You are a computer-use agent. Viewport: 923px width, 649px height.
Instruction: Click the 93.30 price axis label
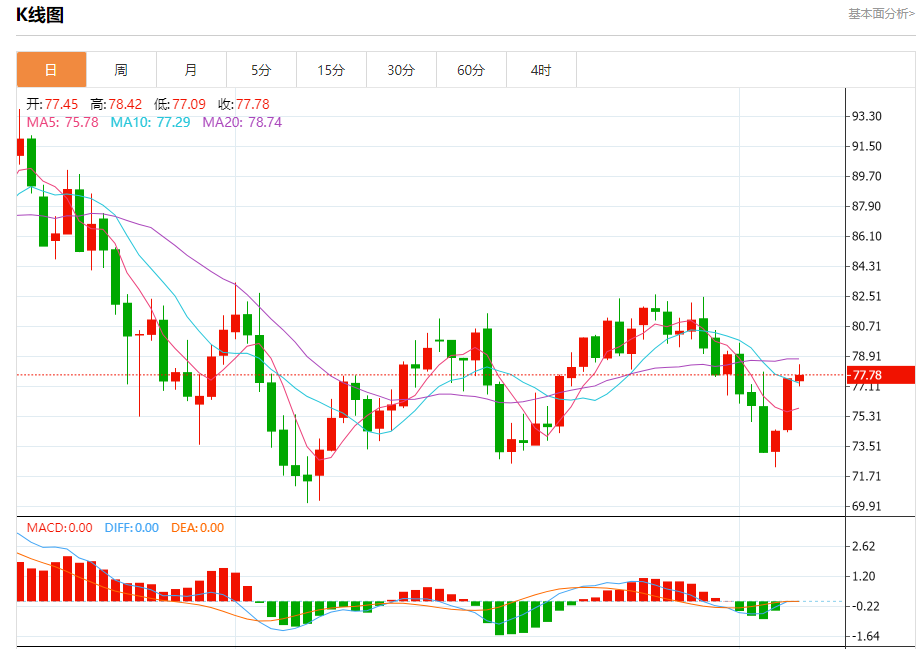click(866, 116)
